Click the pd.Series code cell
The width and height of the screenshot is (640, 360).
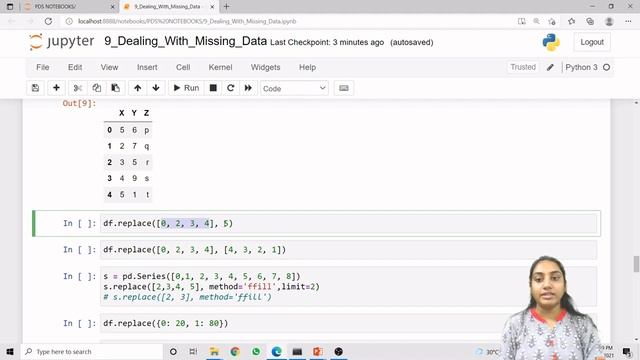coord(349,287)
